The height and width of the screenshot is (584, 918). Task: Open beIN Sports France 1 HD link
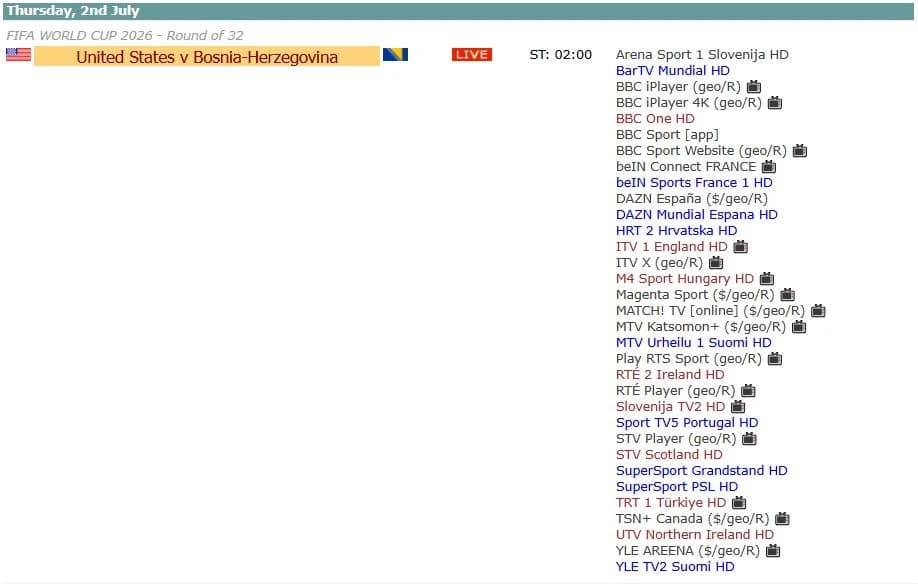[694, 183]
